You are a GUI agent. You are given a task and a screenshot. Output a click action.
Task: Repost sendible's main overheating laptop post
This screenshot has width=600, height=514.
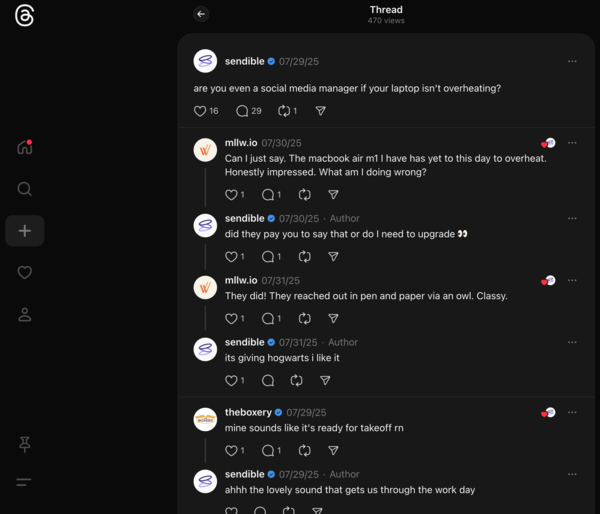point(284,111)
